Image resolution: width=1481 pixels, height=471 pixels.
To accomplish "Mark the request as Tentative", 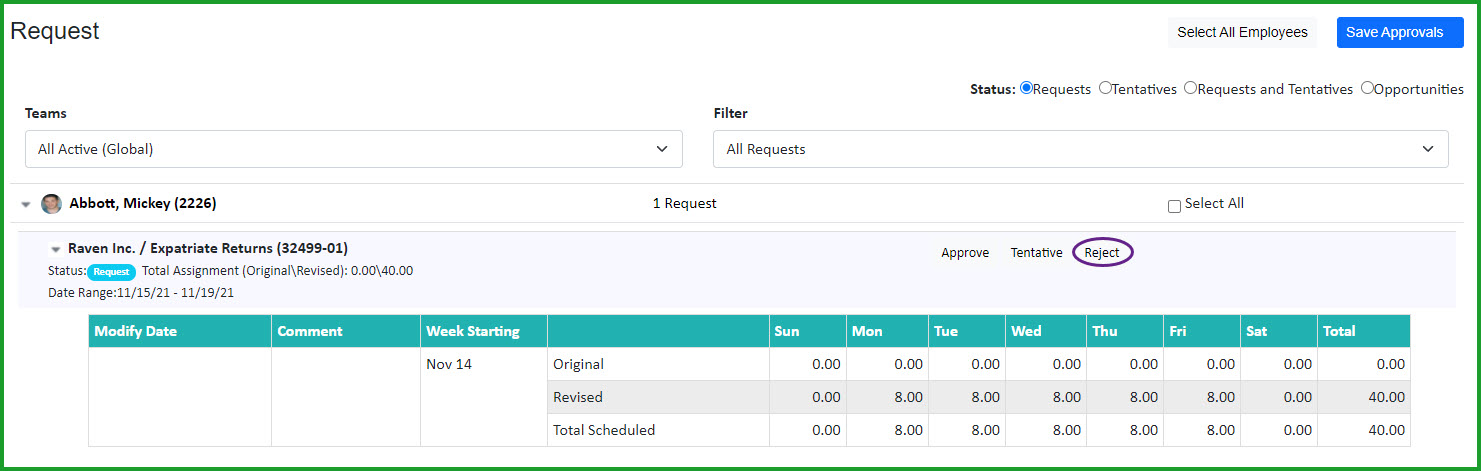I will click(x=1036, y=253).
